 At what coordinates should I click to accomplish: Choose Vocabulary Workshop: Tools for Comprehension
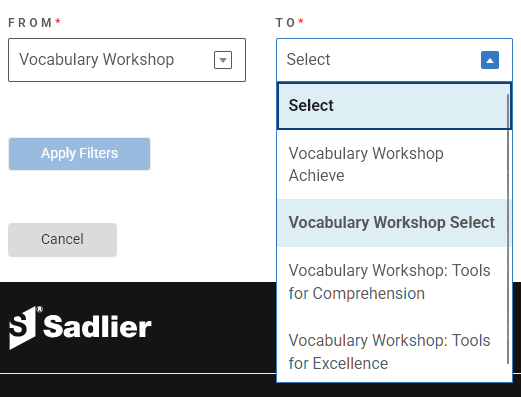click(x=393, y=282)
